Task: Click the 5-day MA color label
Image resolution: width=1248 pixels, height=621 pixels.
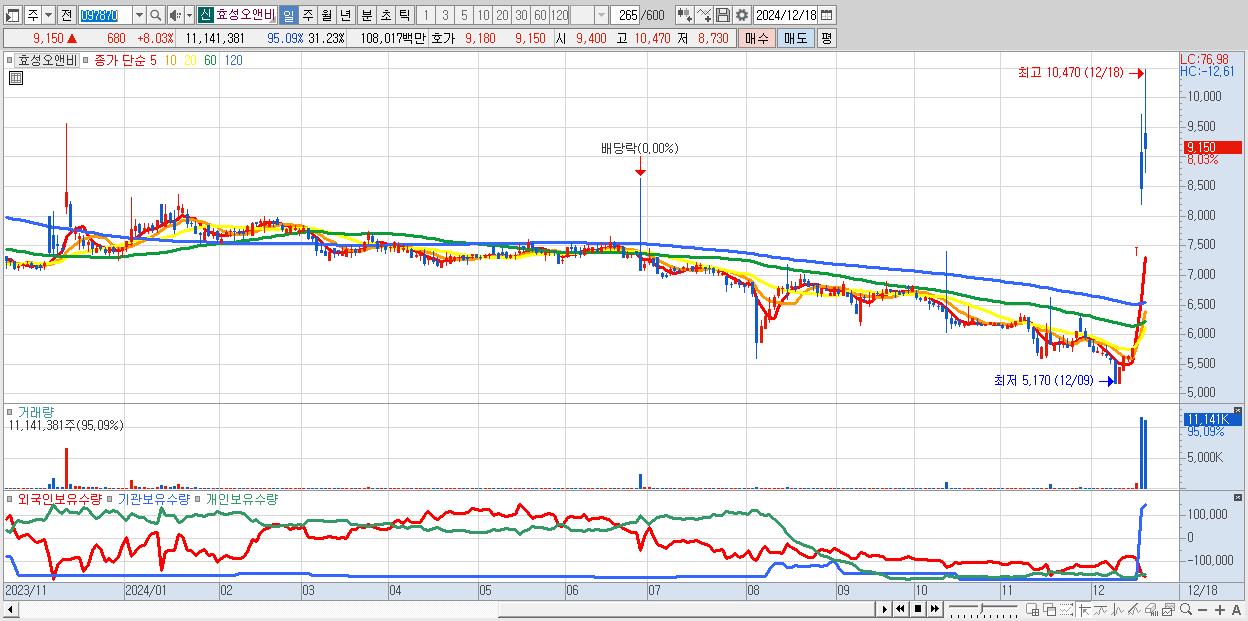Action: click(153, 60)
